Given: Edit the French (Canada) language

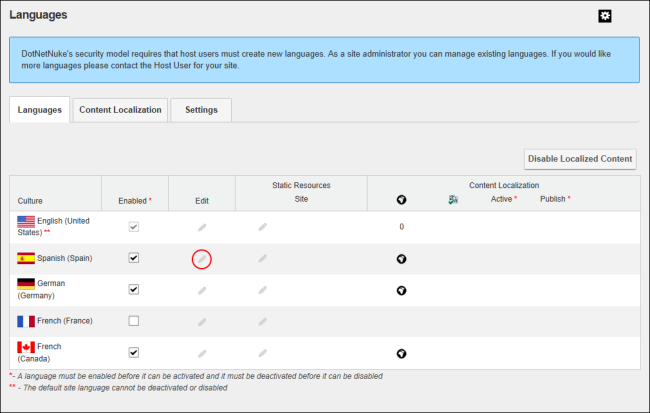Looking at the screenshot, I should (x=202, y=354).
